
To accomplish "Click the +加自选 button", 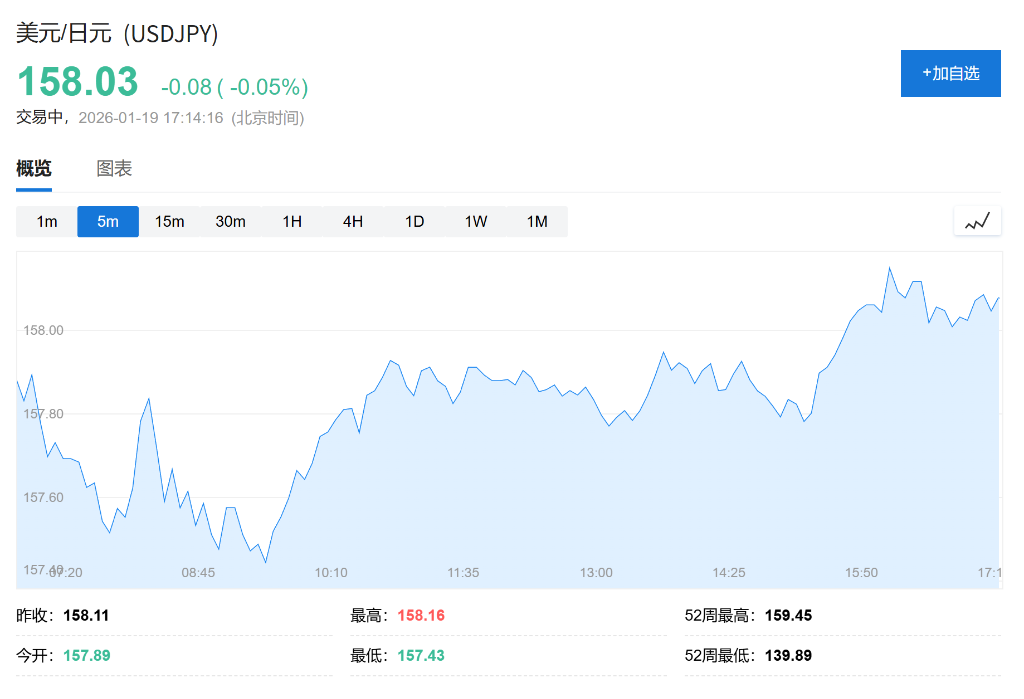I will pyautogui.click(x=950, y=73).
